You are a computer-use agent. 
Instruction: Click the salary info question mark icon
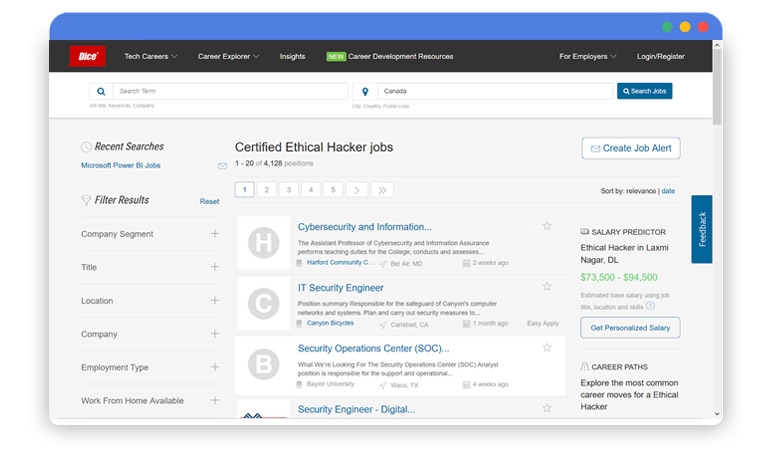pos(650,306)
